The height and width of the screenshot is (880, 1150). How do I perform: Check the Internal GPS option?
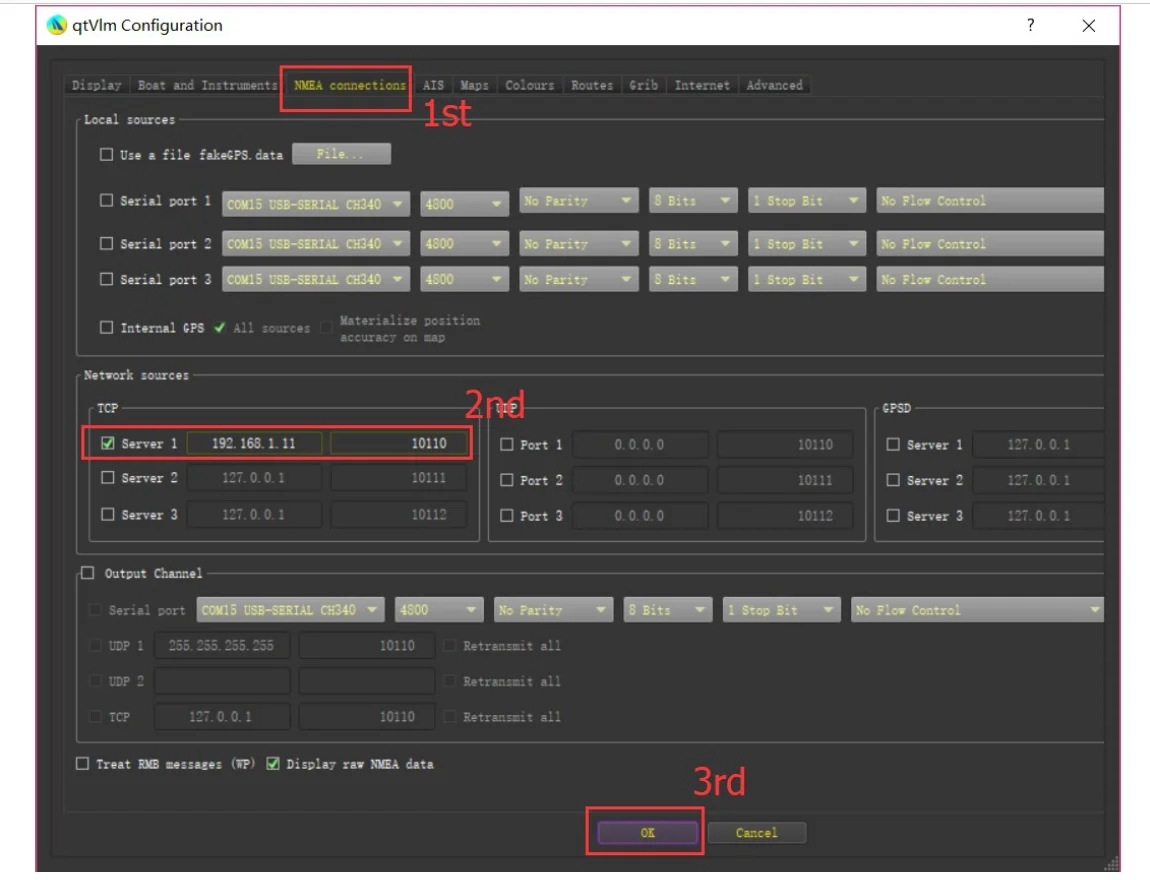point(107,328)
